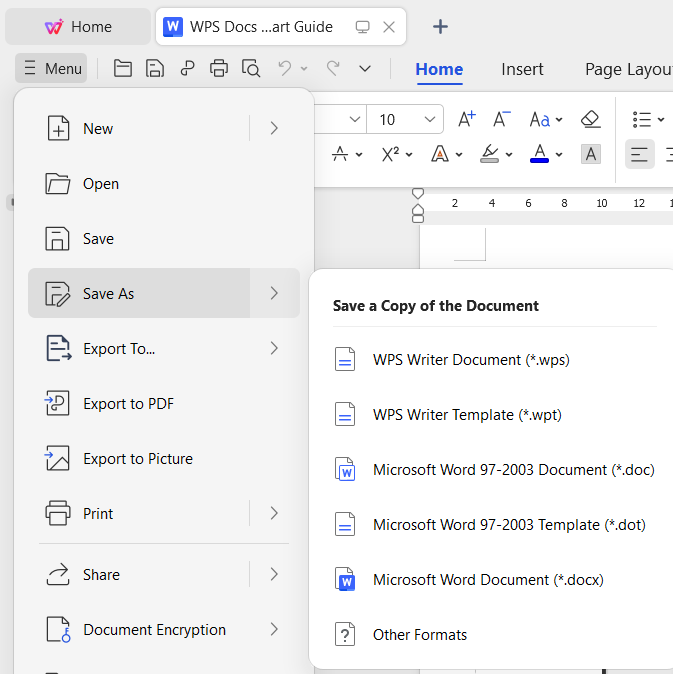Choose Save As from the menu
The image size is (673, 674).
coord(138,293)
